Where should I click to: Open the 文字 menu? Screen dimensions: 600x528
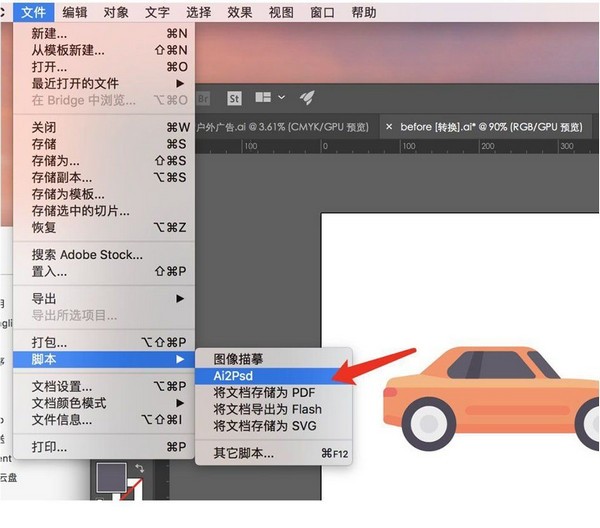coord(157,12)
